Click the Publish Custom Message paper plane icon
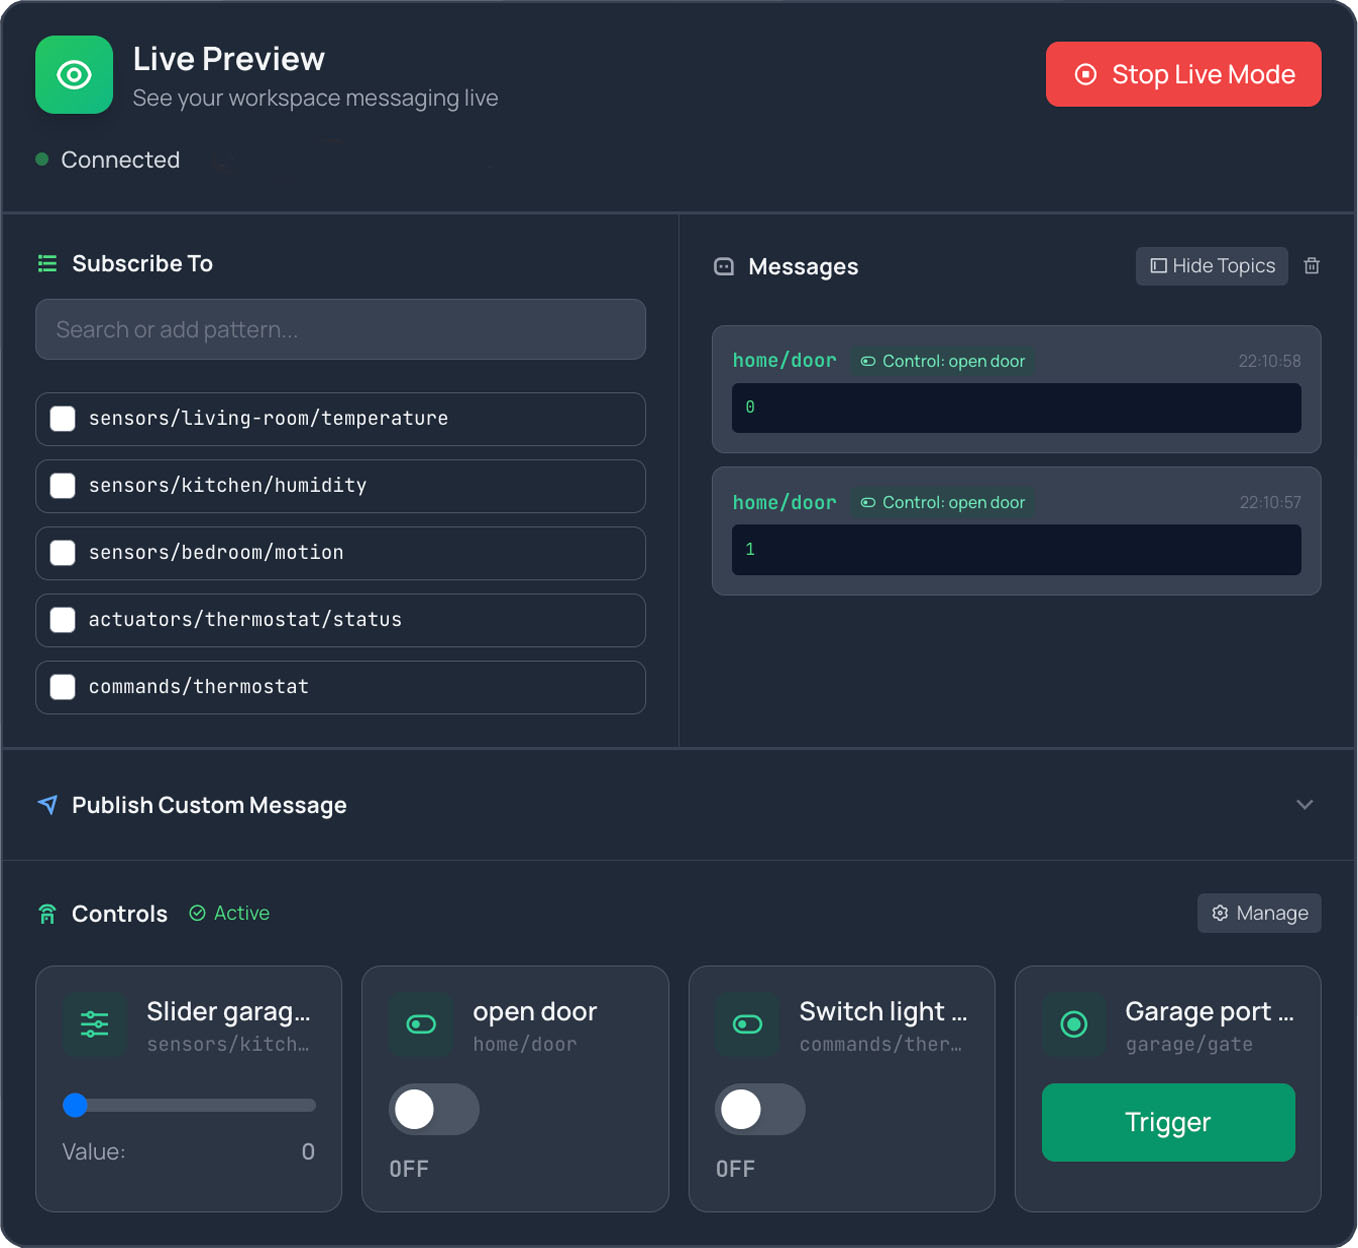 (x=47, y=805)
